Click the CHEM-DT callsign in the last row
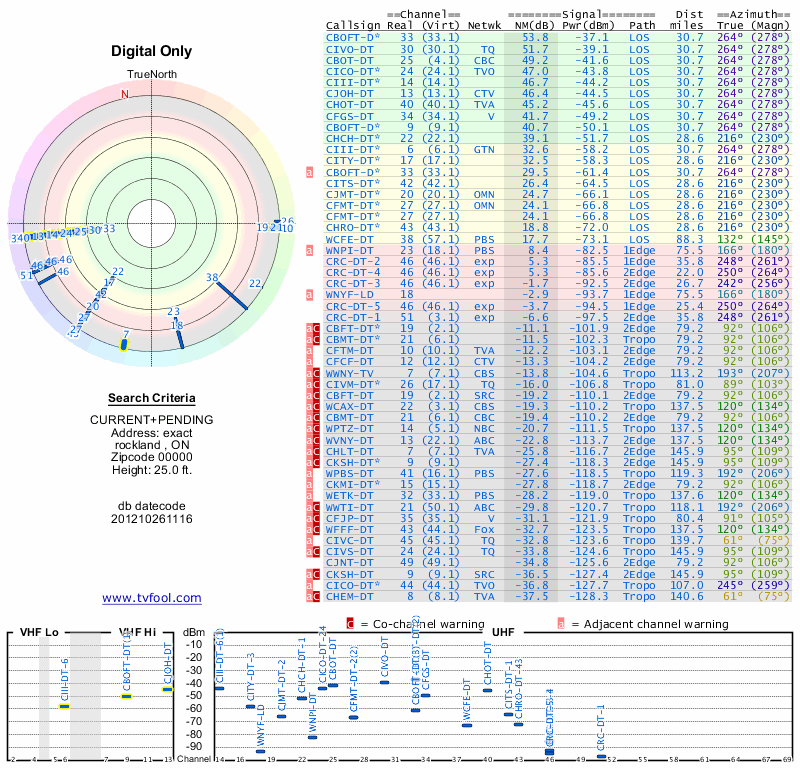 [x=351, y=596]
